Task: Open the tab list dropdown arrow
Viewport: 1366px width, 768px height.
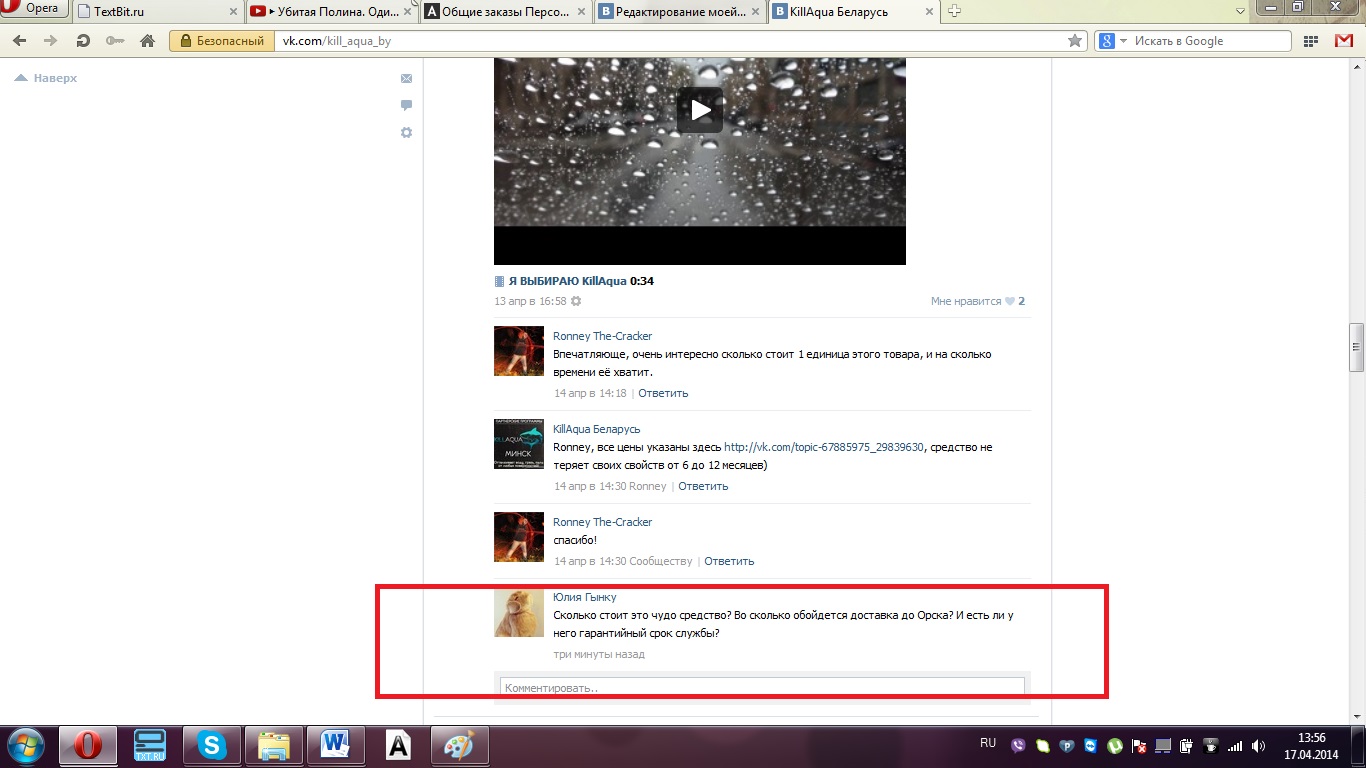Action: point(1240,11)
